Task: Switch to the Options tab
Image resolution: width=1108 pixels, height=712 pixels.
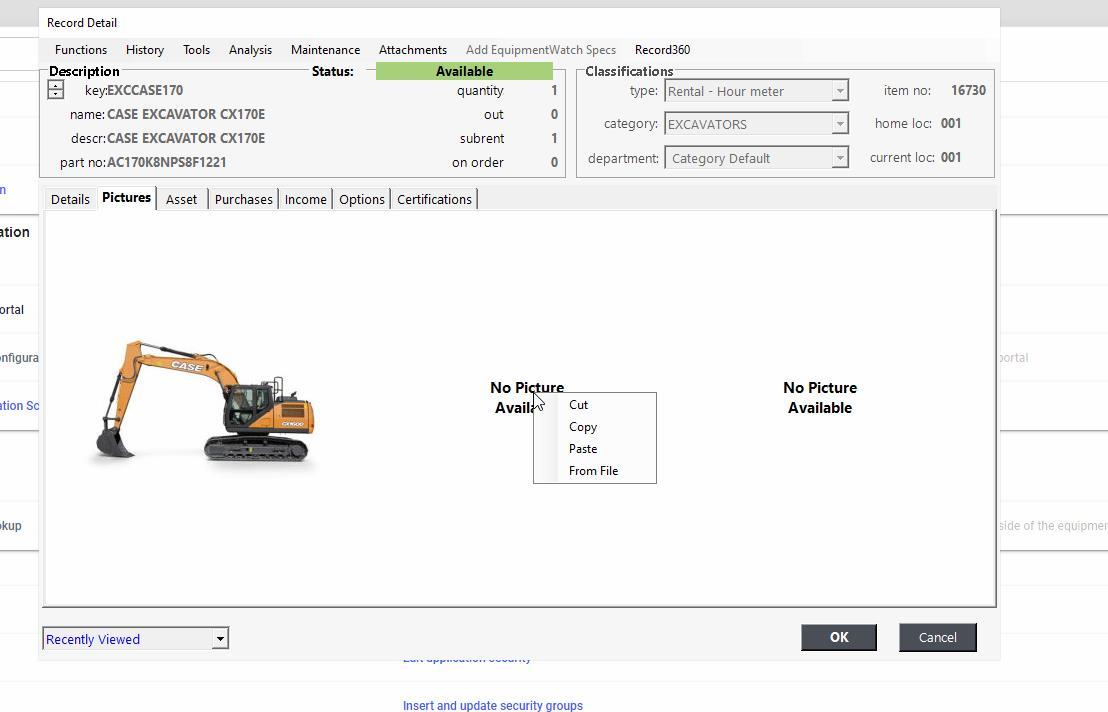Action: (362, 199)
